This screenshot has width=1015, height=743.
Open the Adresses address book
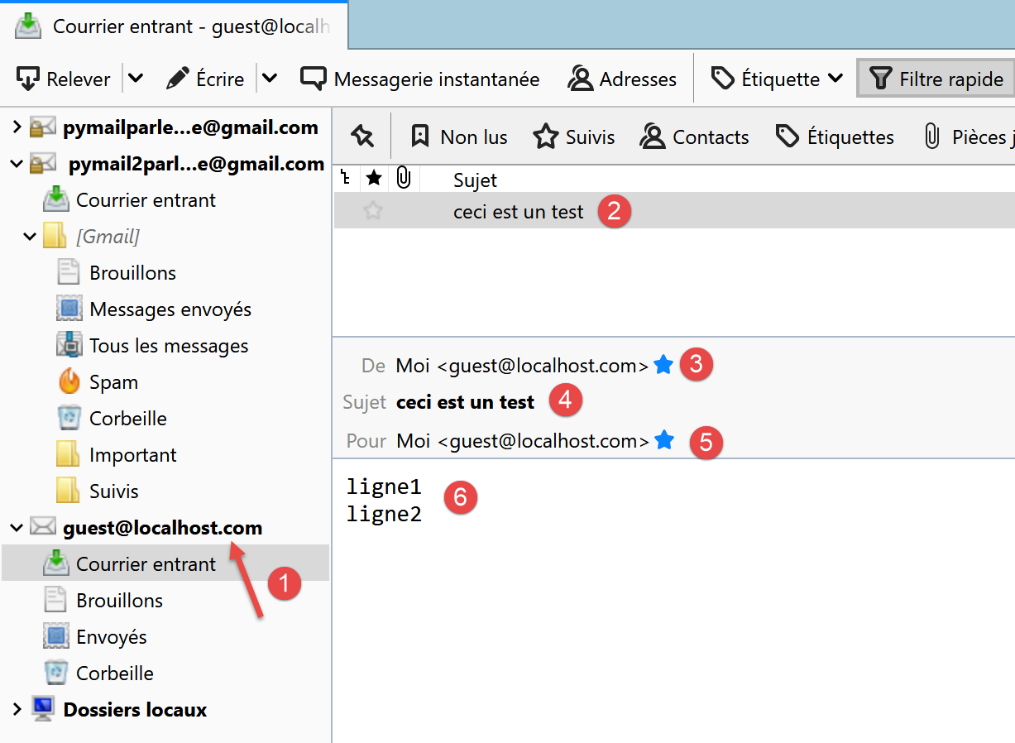[622, 79]
